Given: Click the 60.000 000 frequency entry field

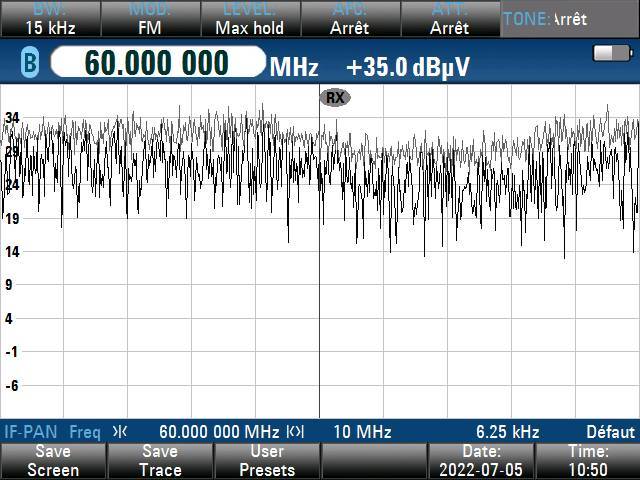Looking at the screenshot, I should [x=156, y=63].
